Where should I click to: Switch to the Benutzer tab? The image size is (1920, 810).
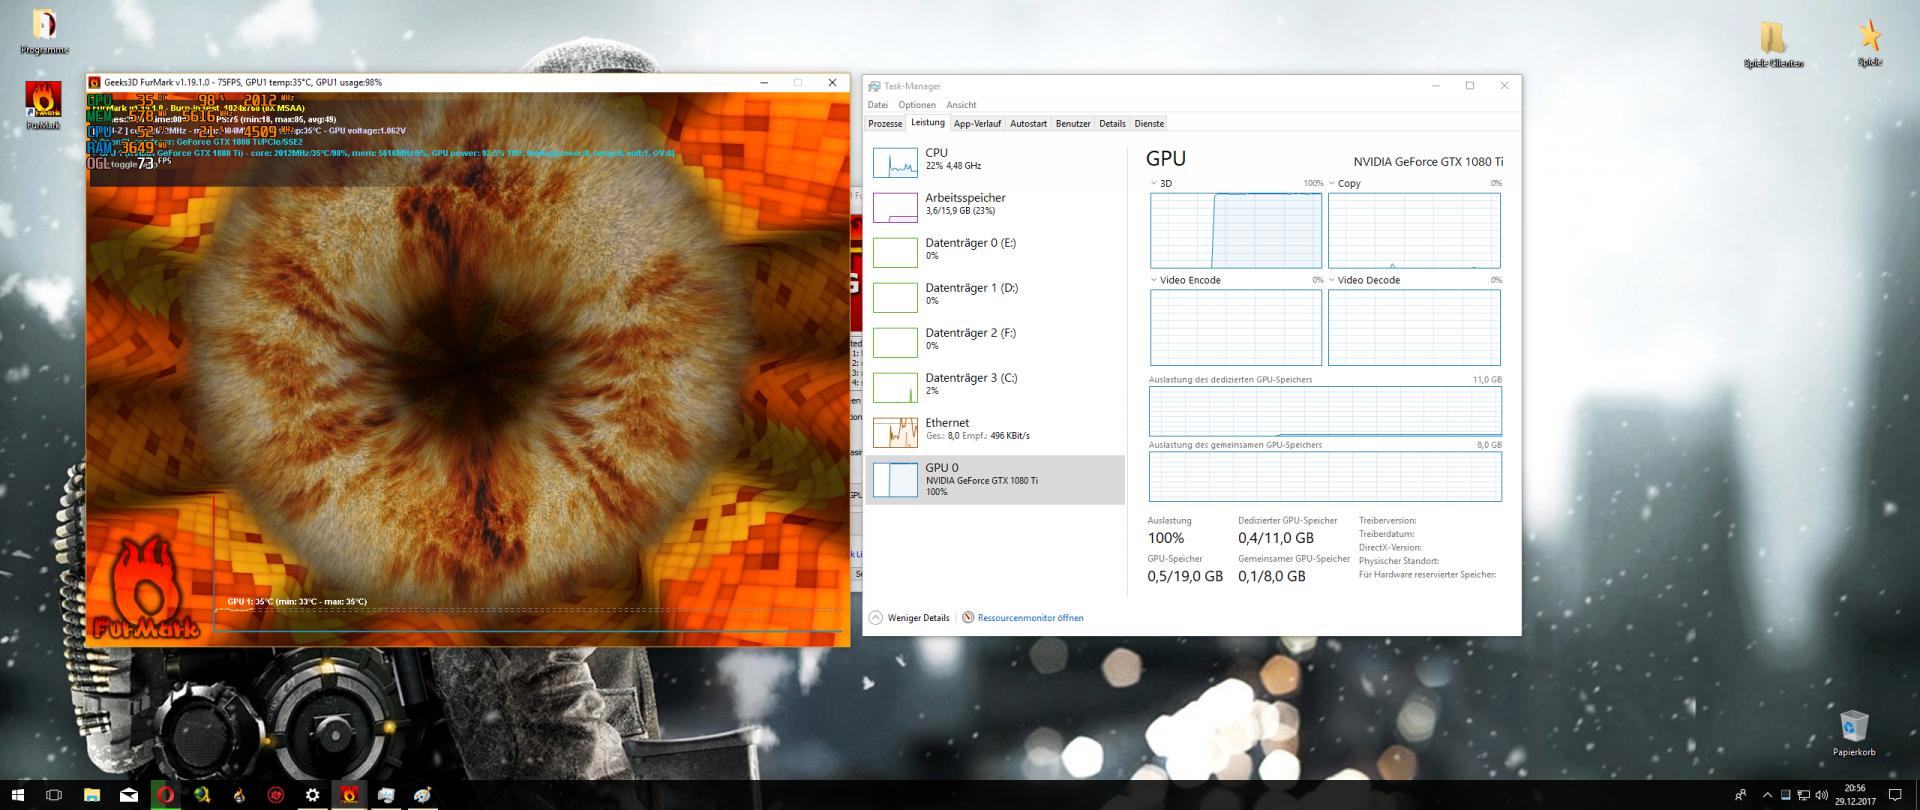click(1073, 124)
